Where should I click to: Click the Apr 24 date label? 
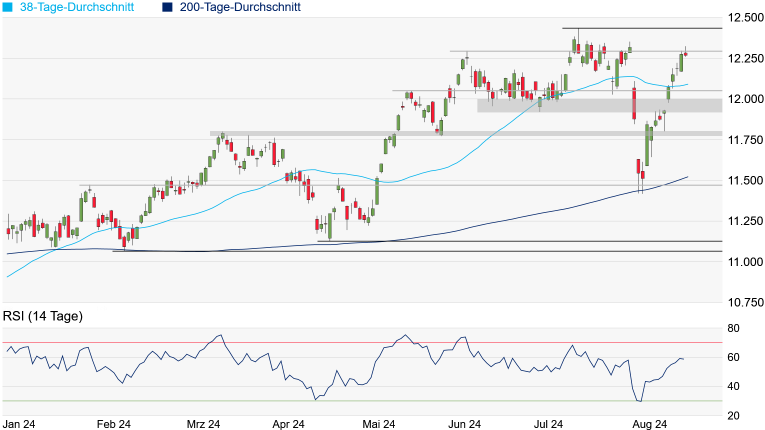[288, 424]
